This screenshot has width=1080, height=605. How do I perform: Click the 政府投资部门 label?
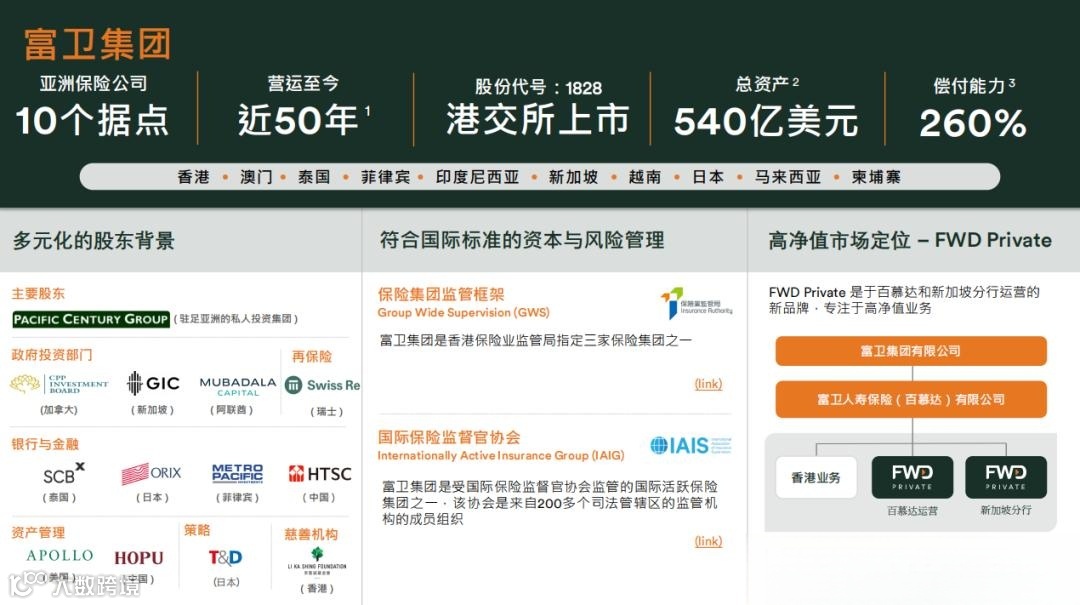[x=52, y=355]
